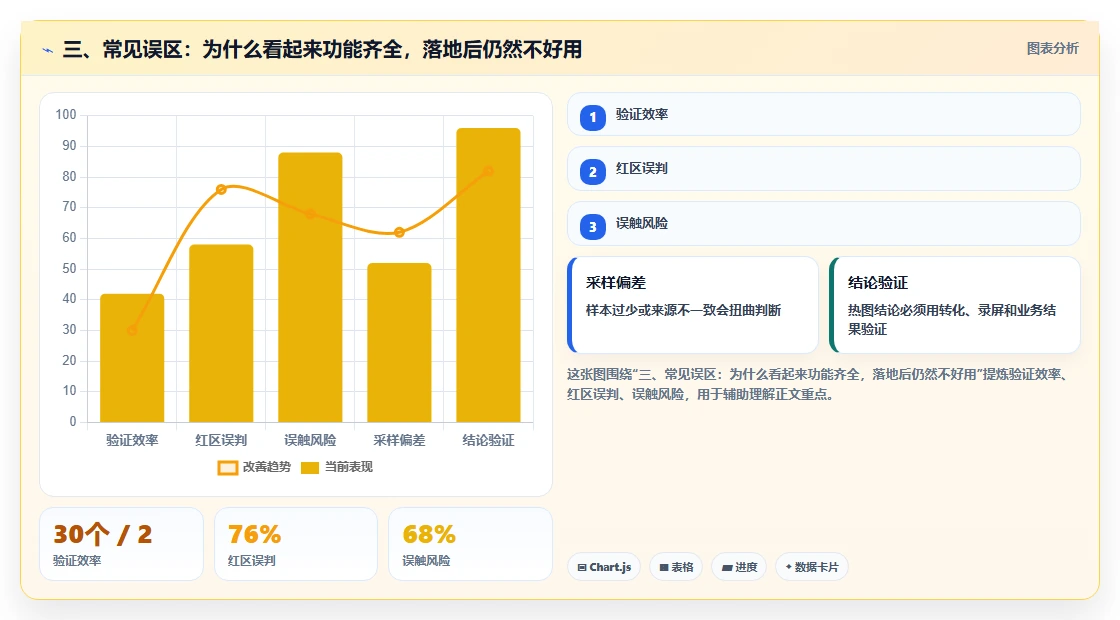Open the 结论验证 card
The height and width of the screenshot is (620, 1120).
[955, 305]
